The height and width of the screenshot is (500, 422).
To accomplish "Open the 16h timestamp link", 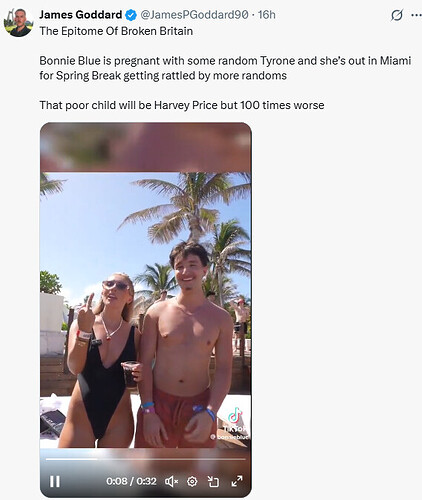I will 267,15.
